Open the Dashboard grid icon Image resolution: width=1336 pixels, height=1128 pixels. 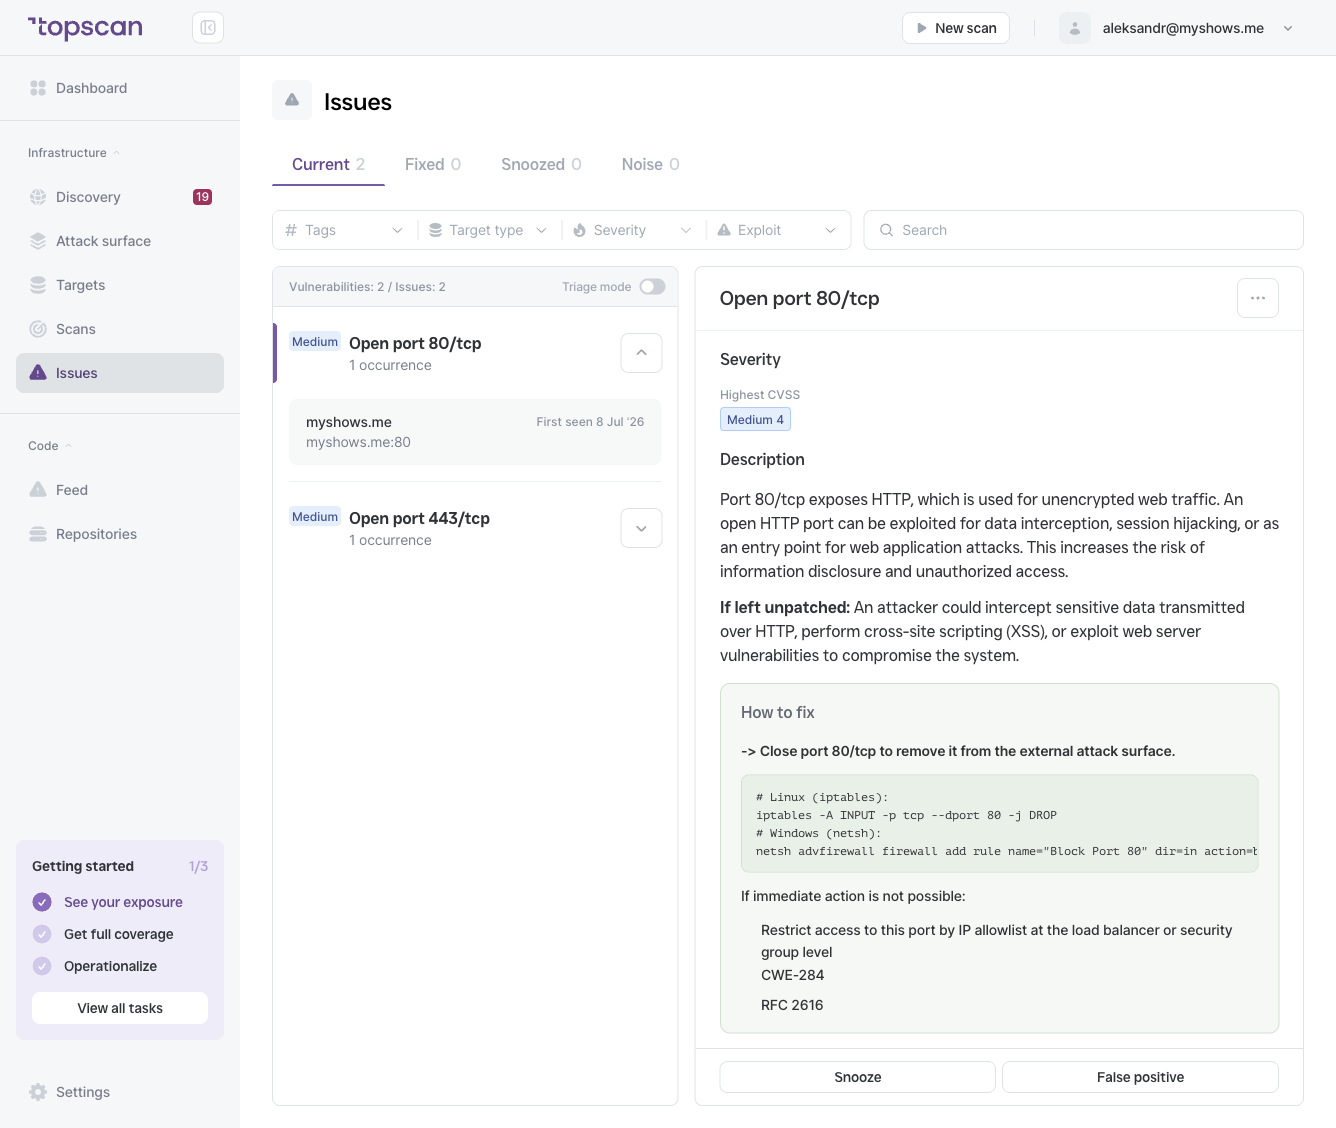pos(38,88)
